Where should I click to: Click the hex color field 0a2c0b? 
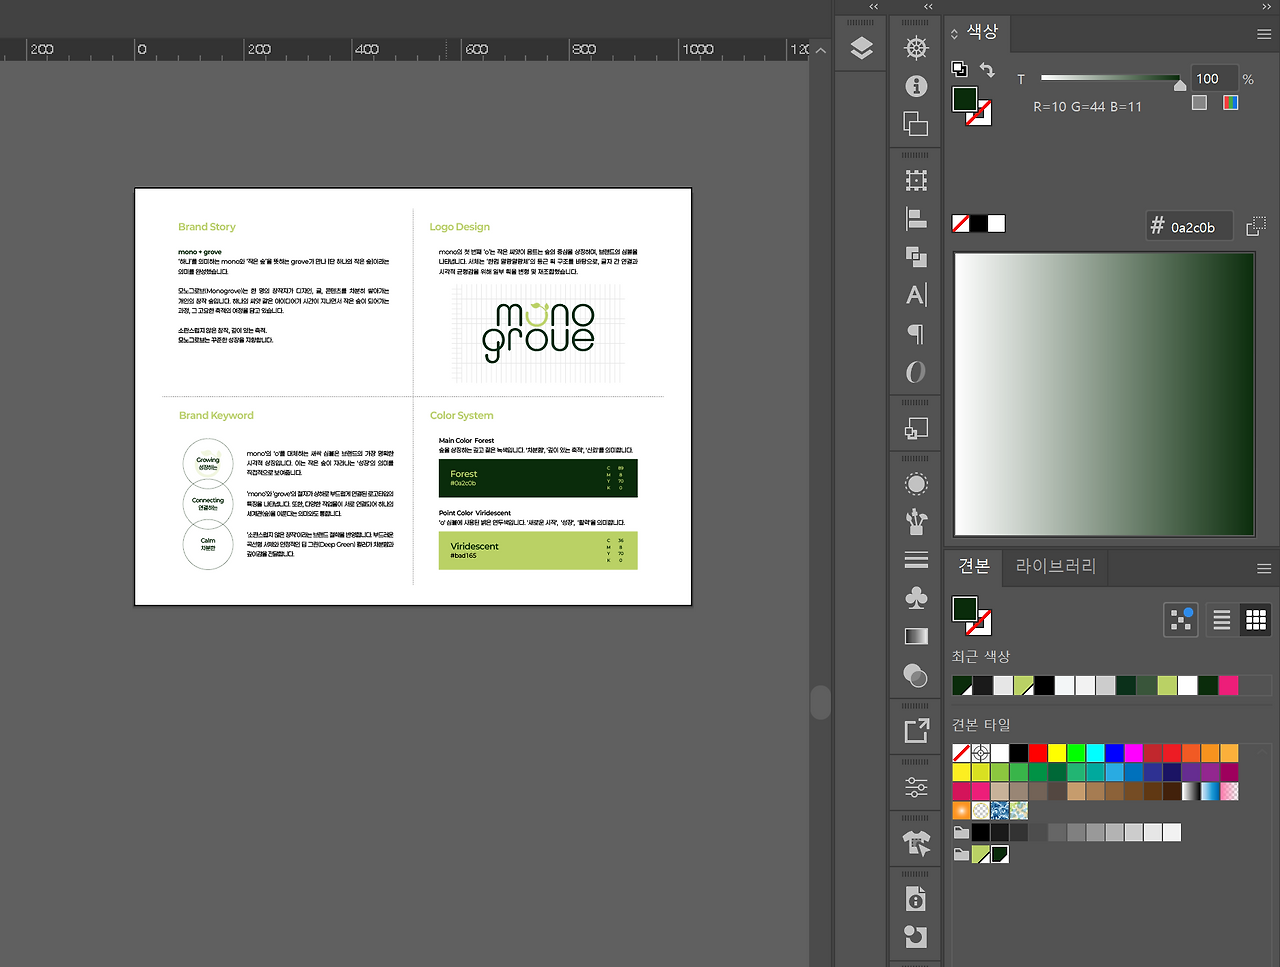pos(1190,227)
